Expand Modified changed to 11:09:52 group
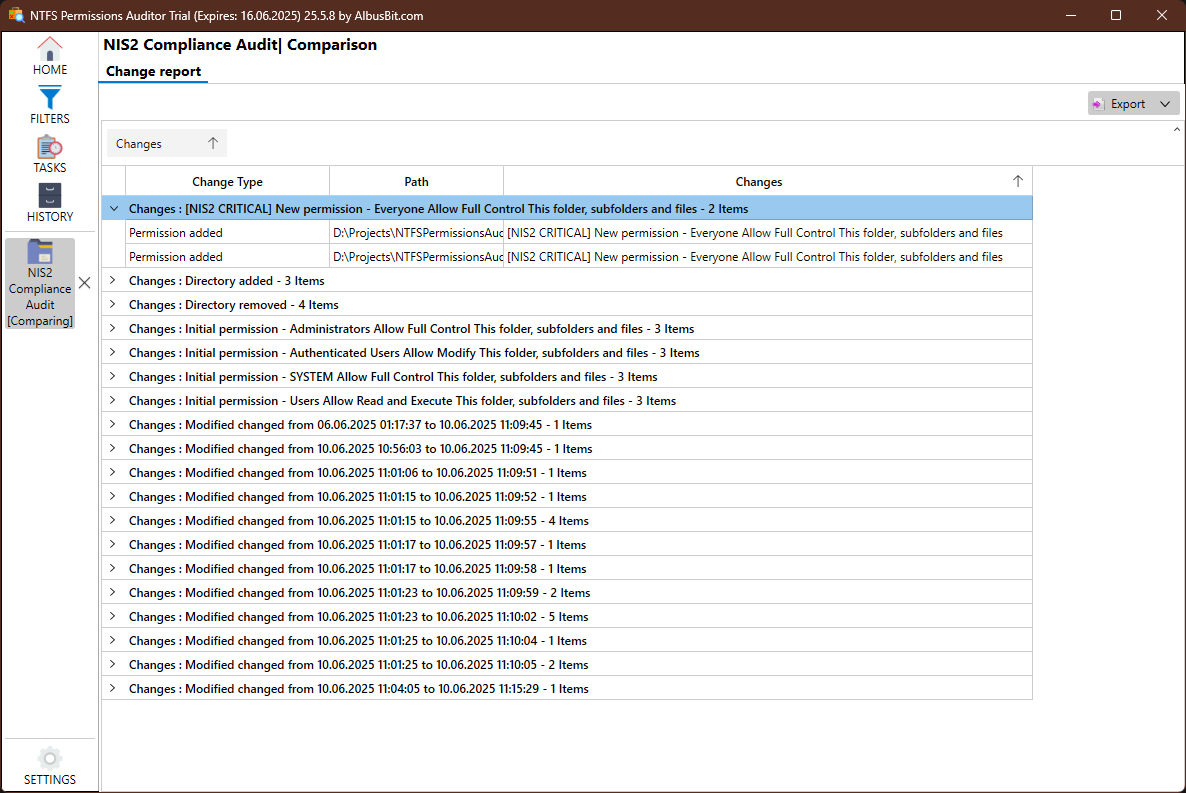Image resolution: width=1186 pixels, height=793 pixels. pos(113,496)
